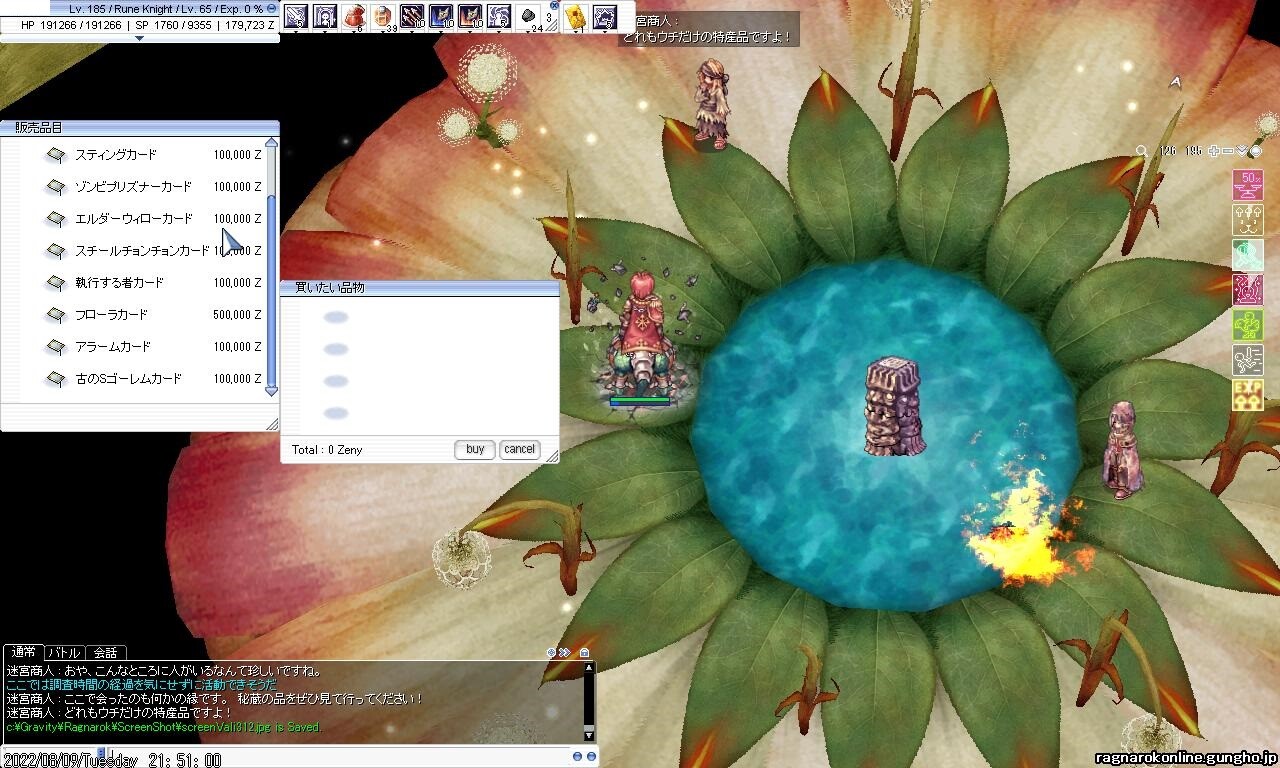Click the hooded NPC on the right leaf
This screenshot has height=768, width=1280.
tap(1122, 449)
